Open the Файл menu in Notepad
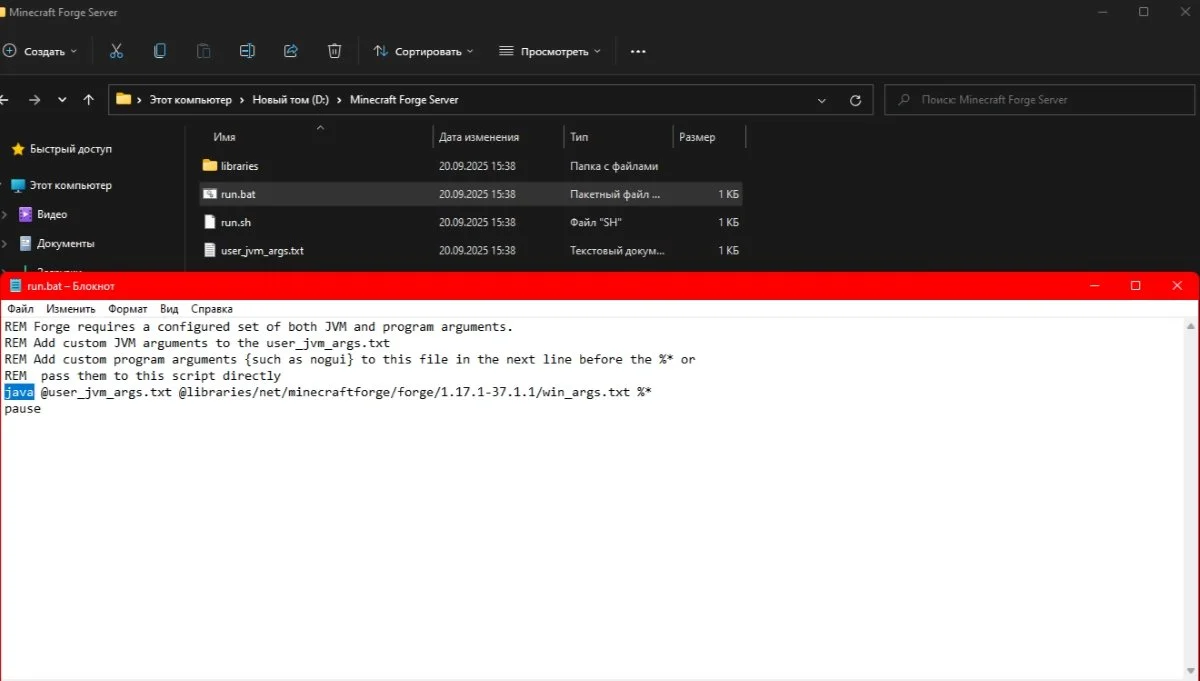This screenshot has height=681, width=1200. (20, 309)
